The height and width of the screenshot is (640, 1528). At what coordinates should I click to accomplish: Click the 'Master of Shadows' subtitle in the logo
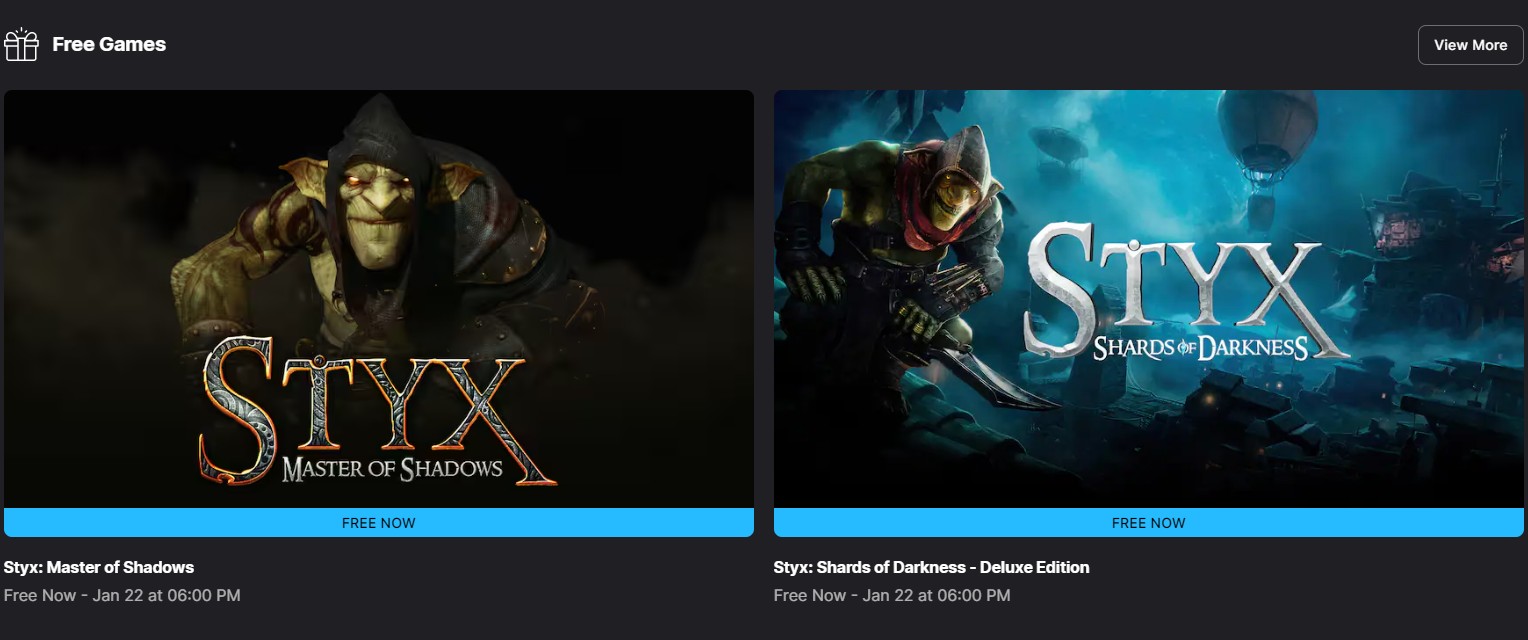click(x=392, y=468)
